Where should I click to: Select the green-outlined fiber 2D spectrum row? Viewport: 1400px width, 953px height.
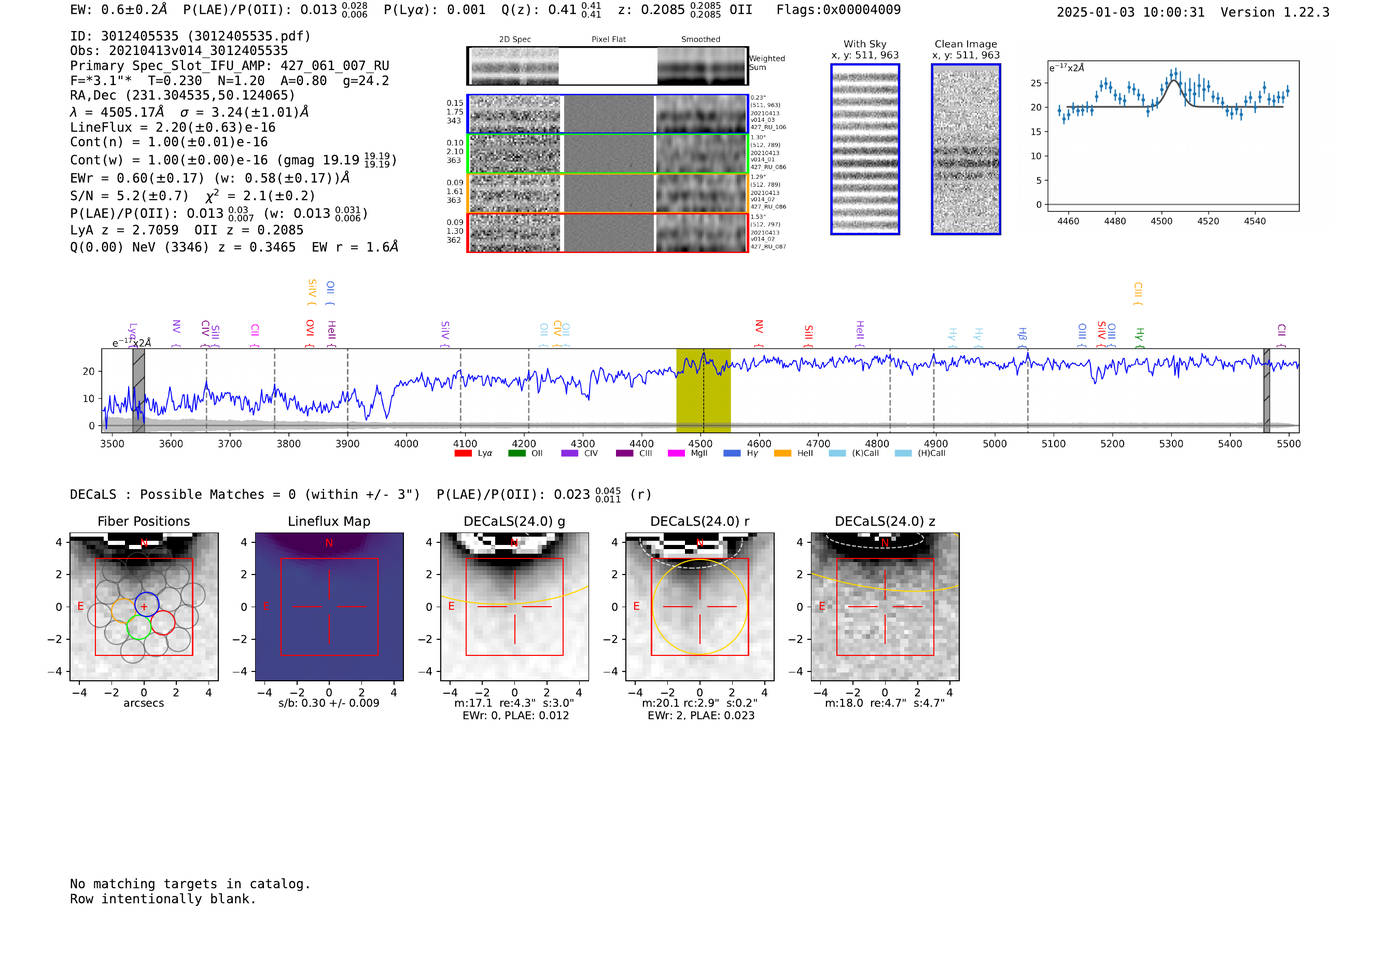coord(608,154)
